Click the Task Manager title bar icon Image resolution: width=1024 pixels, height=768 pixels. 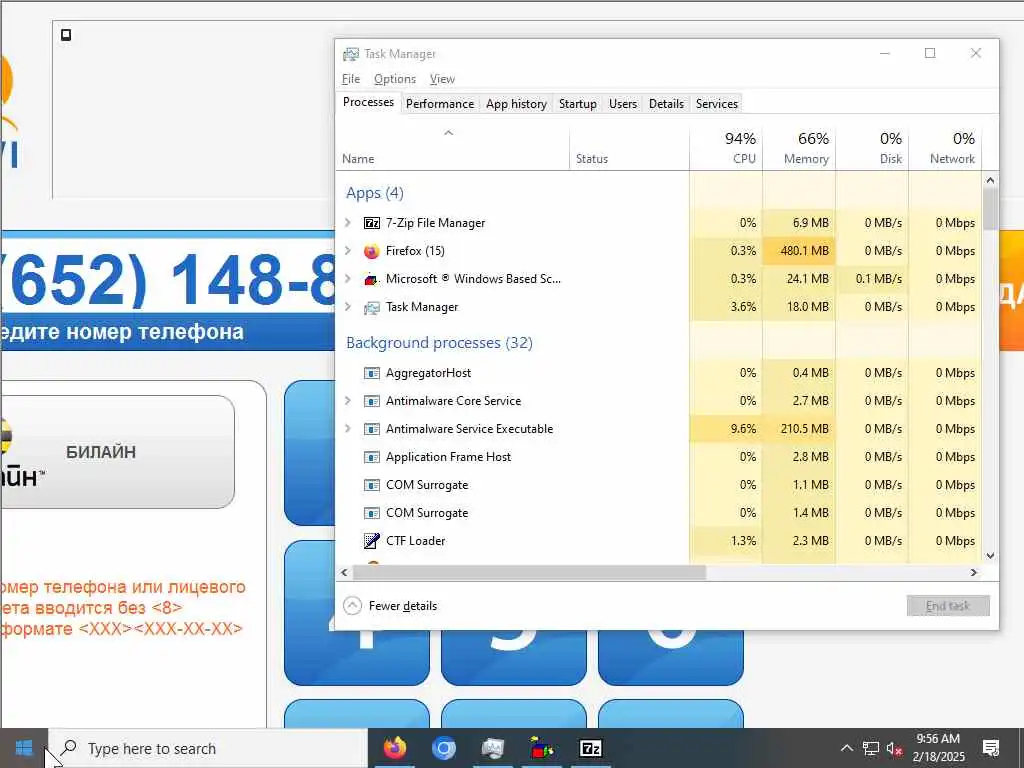coord(351,54)
